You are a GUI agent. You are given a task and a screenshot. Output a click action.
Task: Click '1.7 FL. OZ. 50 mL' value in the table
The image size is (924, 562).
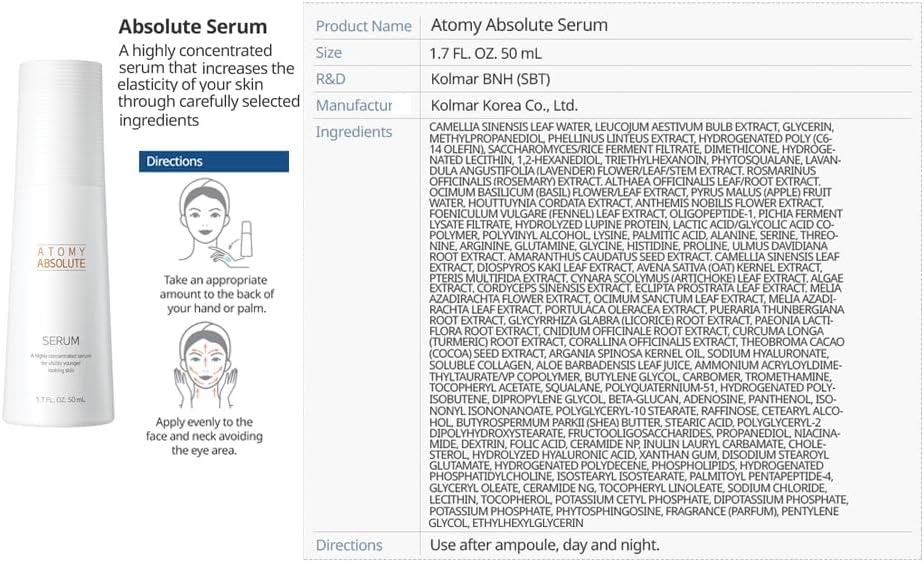tap(486, 54)
